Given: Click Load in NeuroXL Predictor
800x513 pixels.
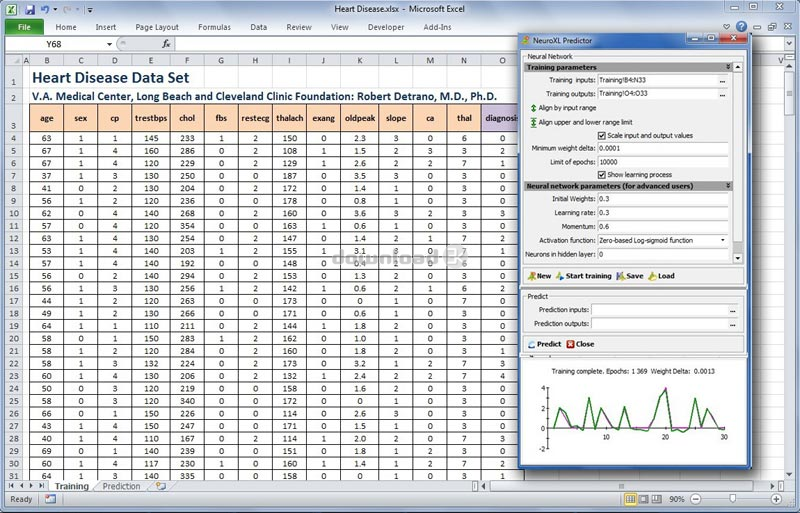Looking at the screenshot, I should (x=661, y=276).
